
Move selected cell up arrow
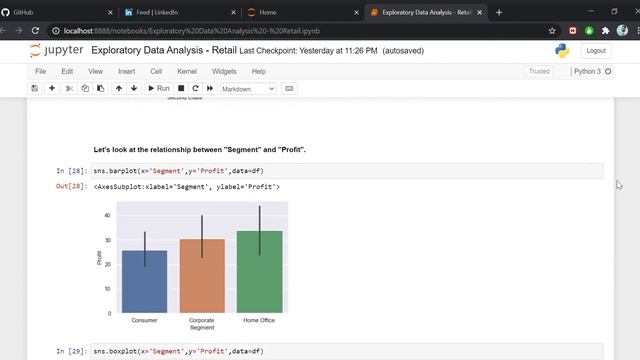(119, 89)
